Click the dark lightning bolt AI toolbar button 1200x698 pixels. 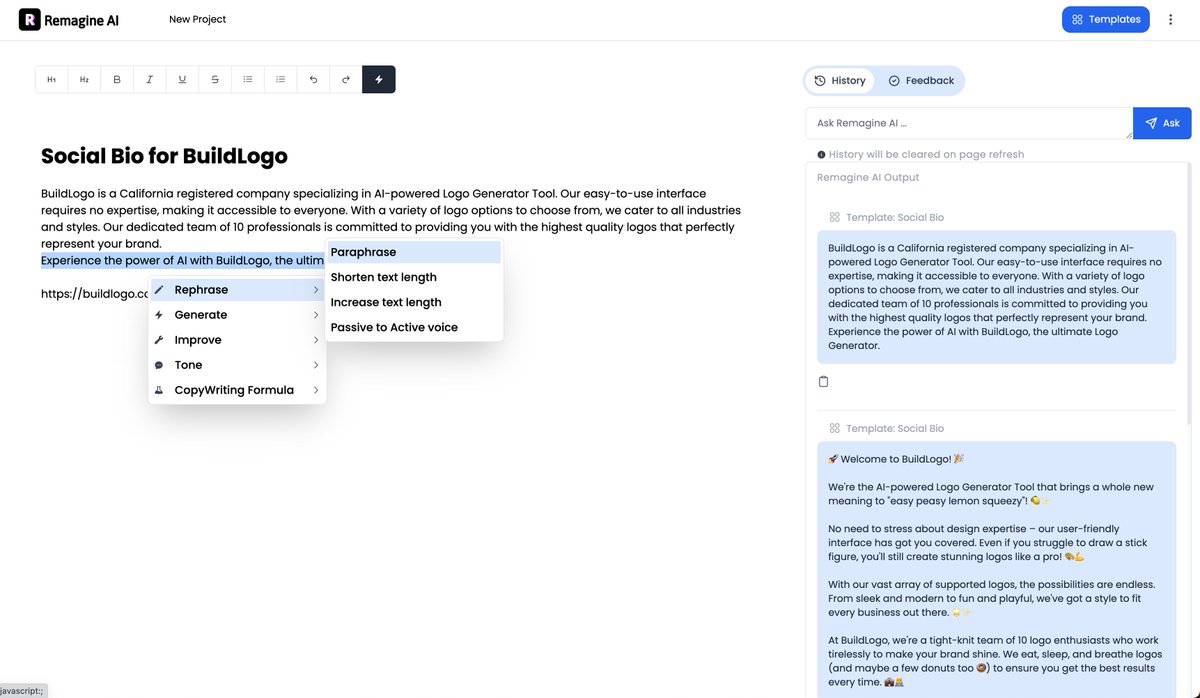pyautogui.click(x=379, y=80)
